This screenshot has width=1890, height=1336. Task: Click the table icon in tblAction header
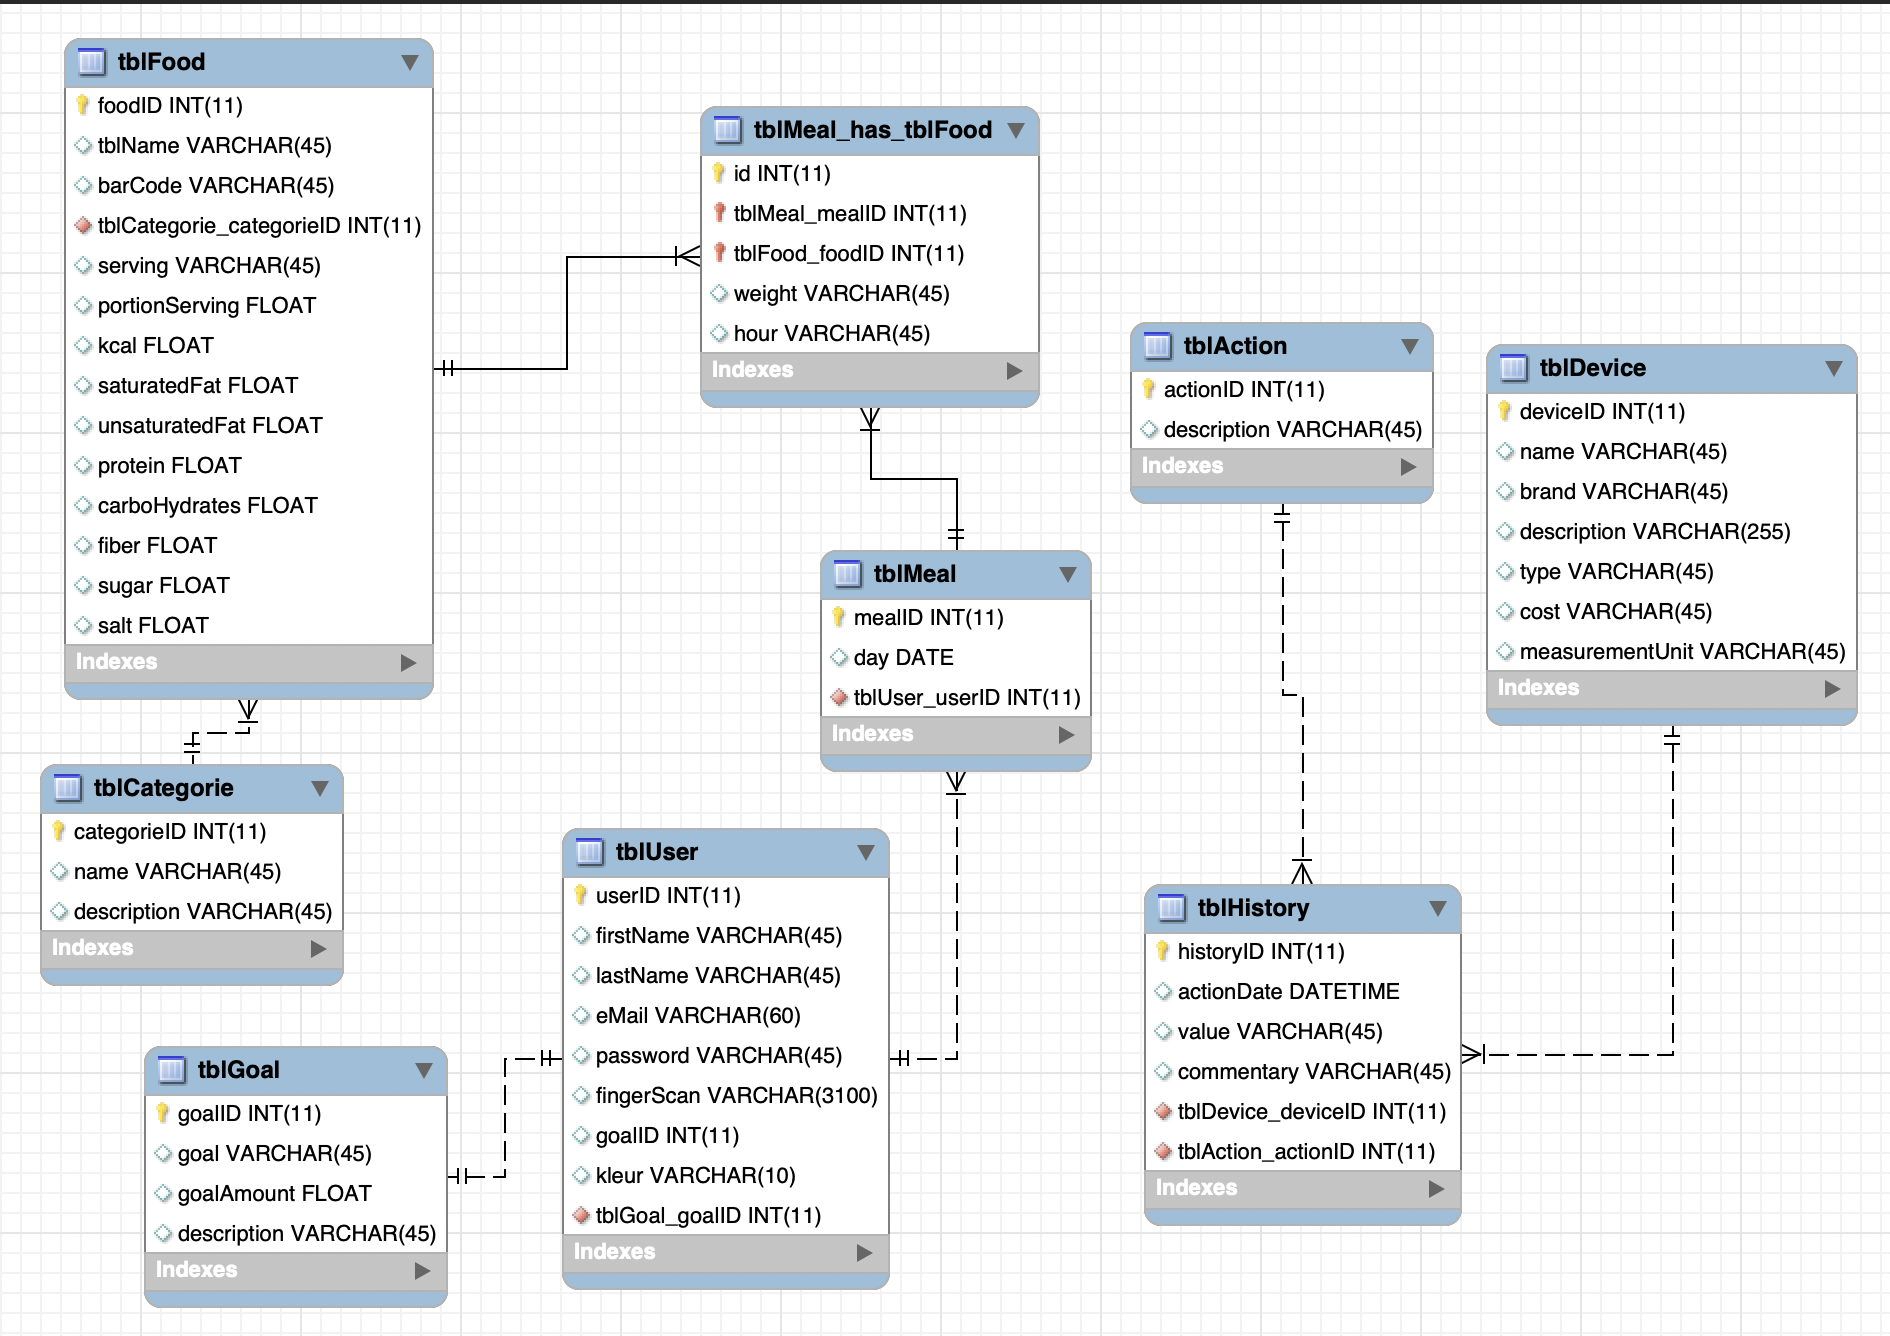click(1157, 345)
